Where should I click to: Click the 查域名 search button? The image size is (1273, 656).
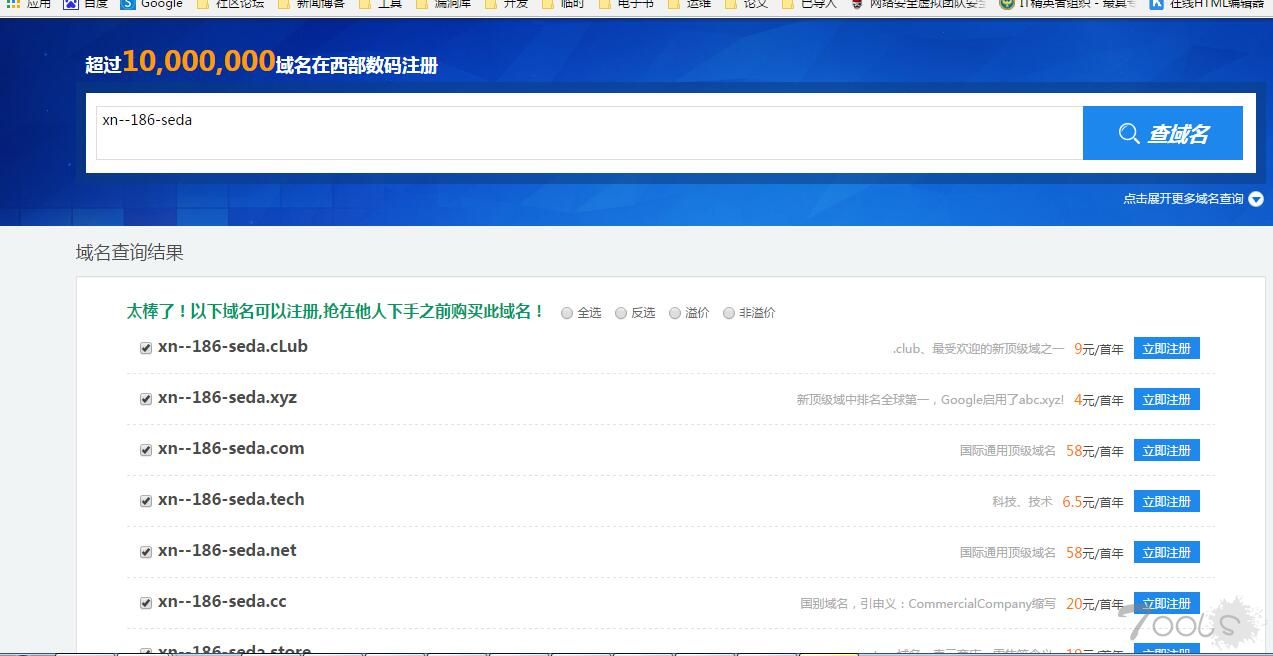1163,133
